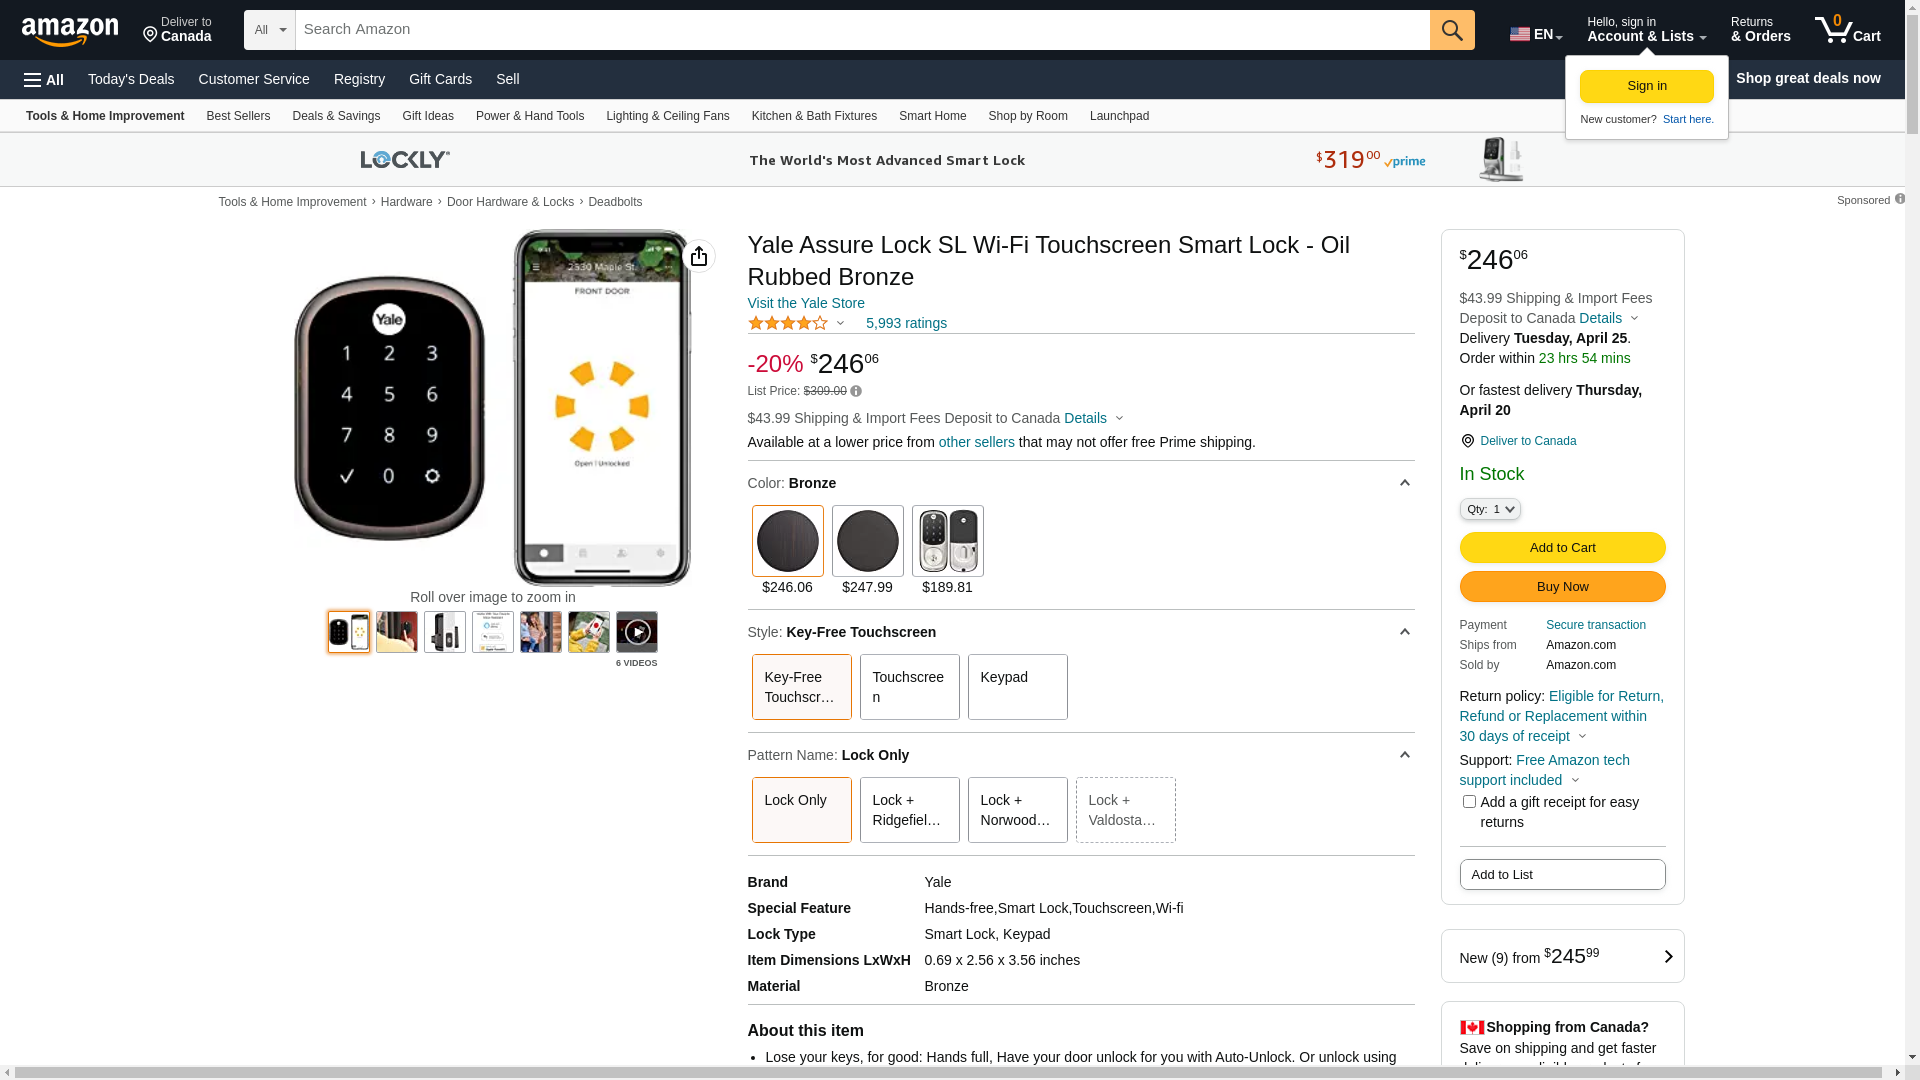Click the Add to Cart button

1562,547
